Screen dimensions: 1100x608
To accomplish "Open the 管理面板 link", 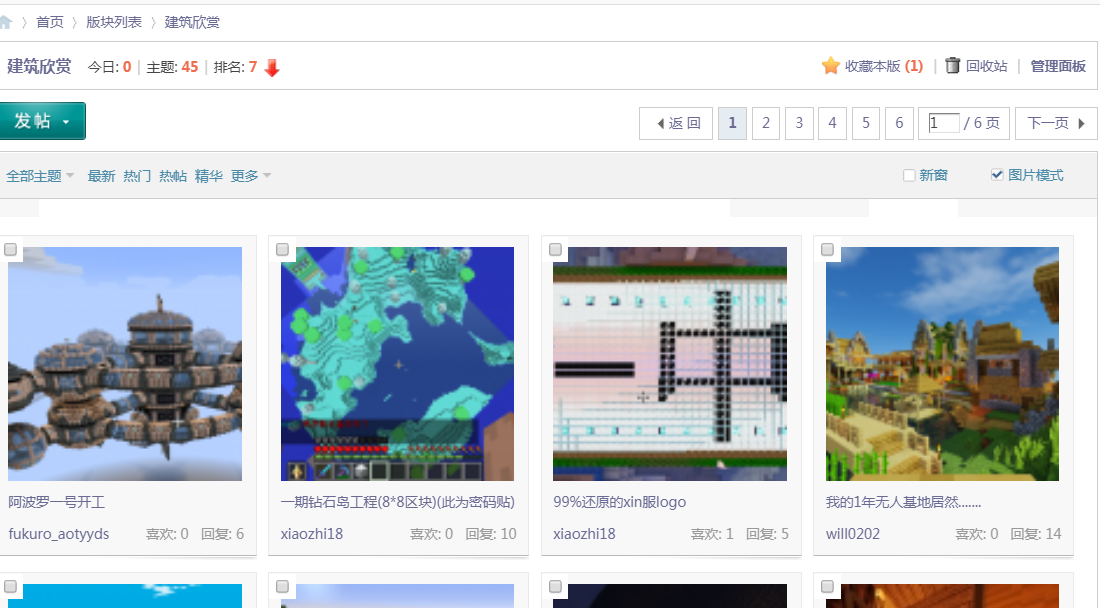I will pos(1057,66).
